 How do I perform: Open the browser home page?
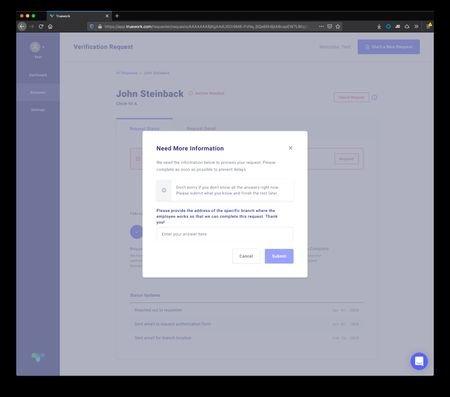tap(50, 26)
